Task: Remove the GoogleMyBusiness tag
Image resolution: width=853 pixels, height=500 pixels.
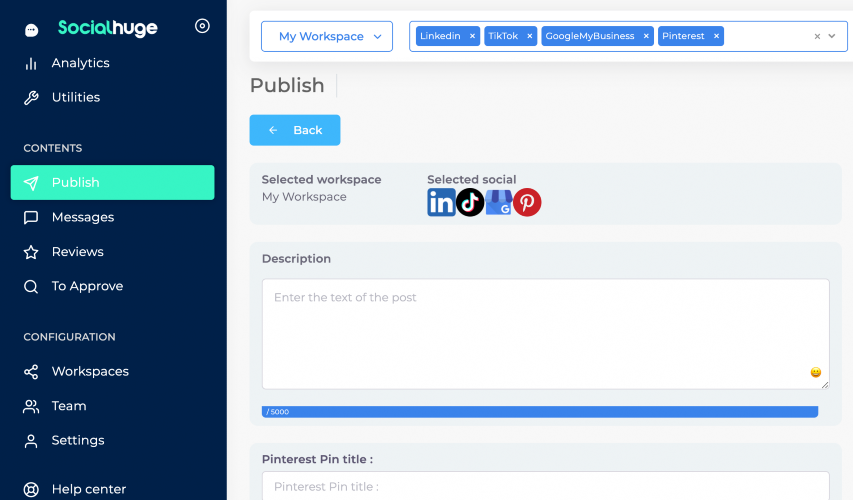Action: click(x=646, y=36)
